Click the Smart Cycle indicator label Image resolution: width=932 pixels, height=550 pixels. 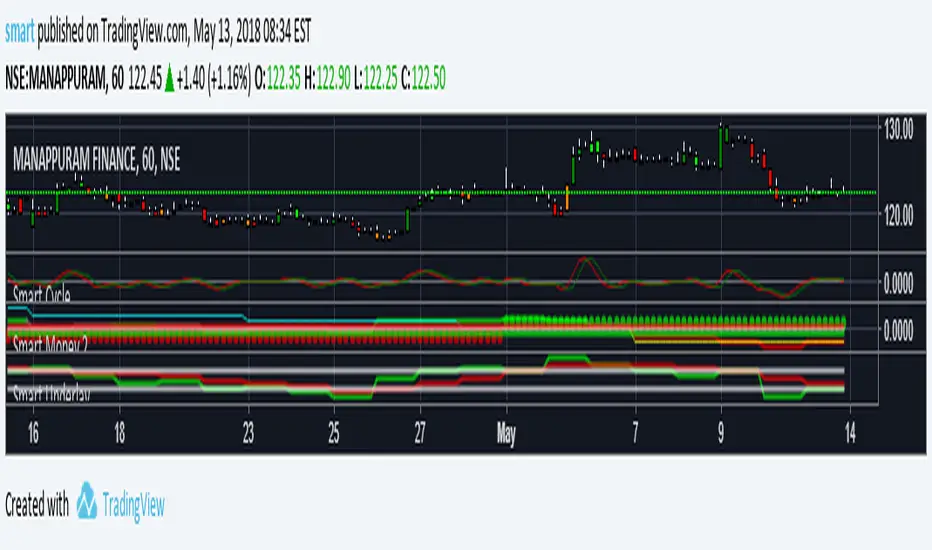point(42,293)
